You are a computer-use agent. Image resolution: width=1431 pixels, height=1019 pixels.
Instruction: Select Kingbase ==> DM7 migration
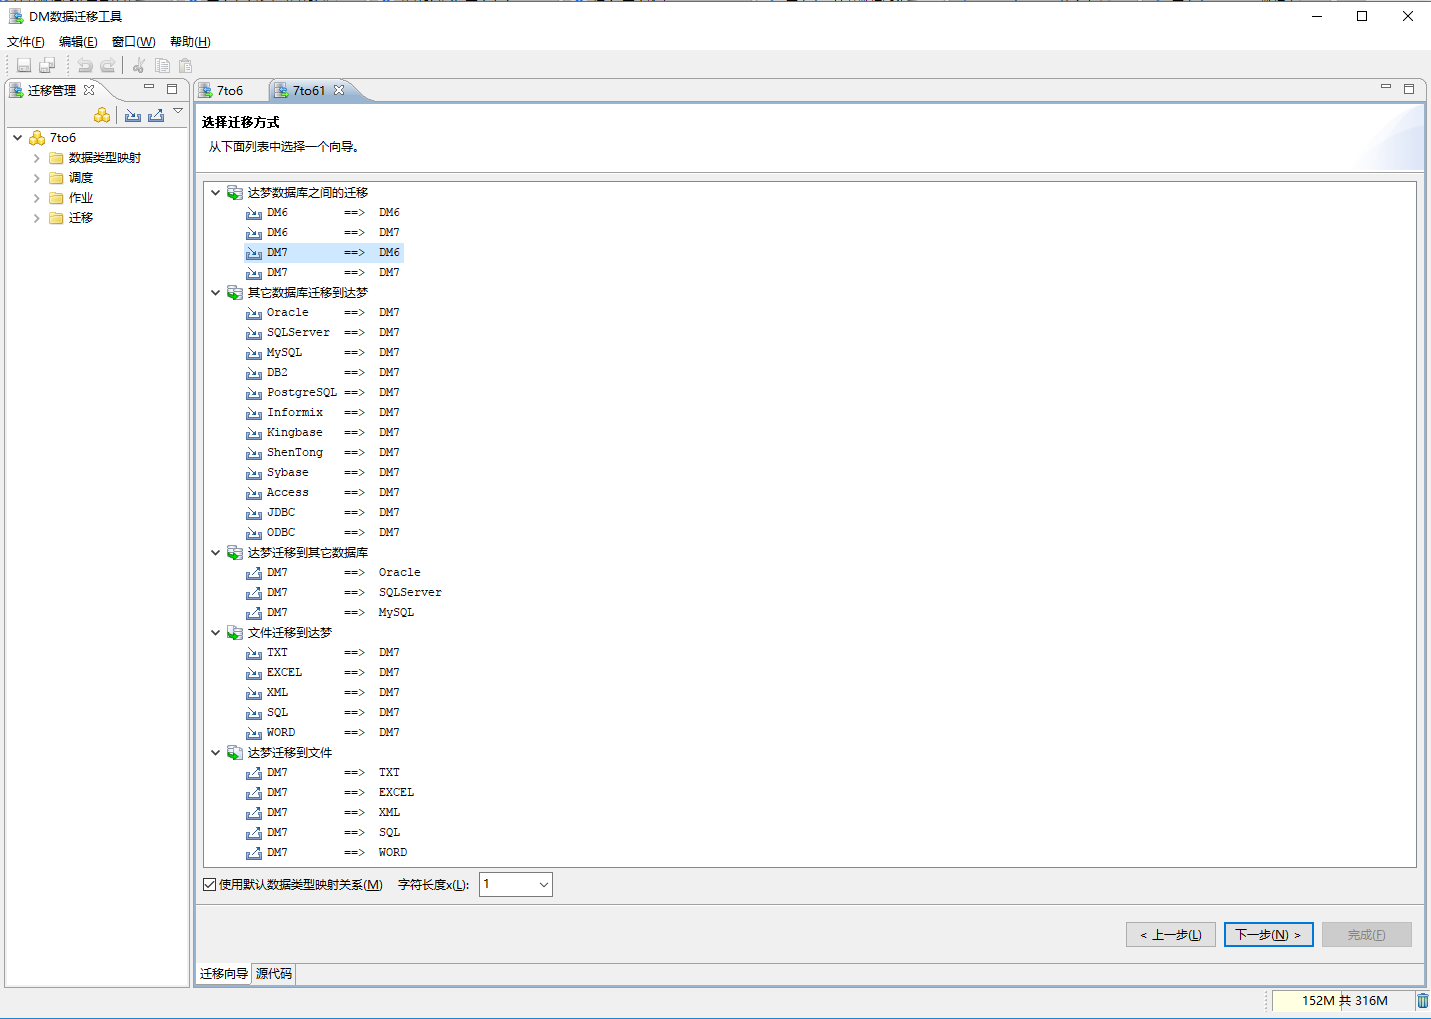coord(323,433)
